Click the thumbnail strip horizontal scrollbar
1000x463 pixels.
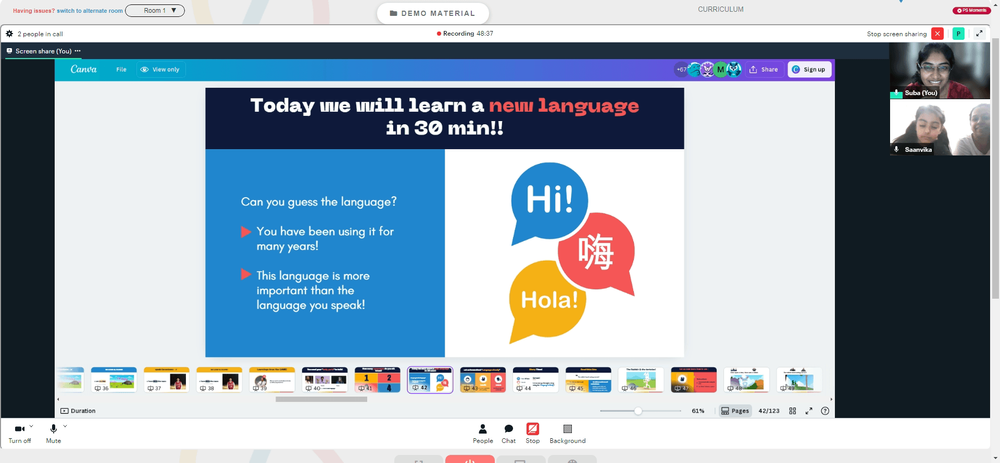click(x=321, y=399)
